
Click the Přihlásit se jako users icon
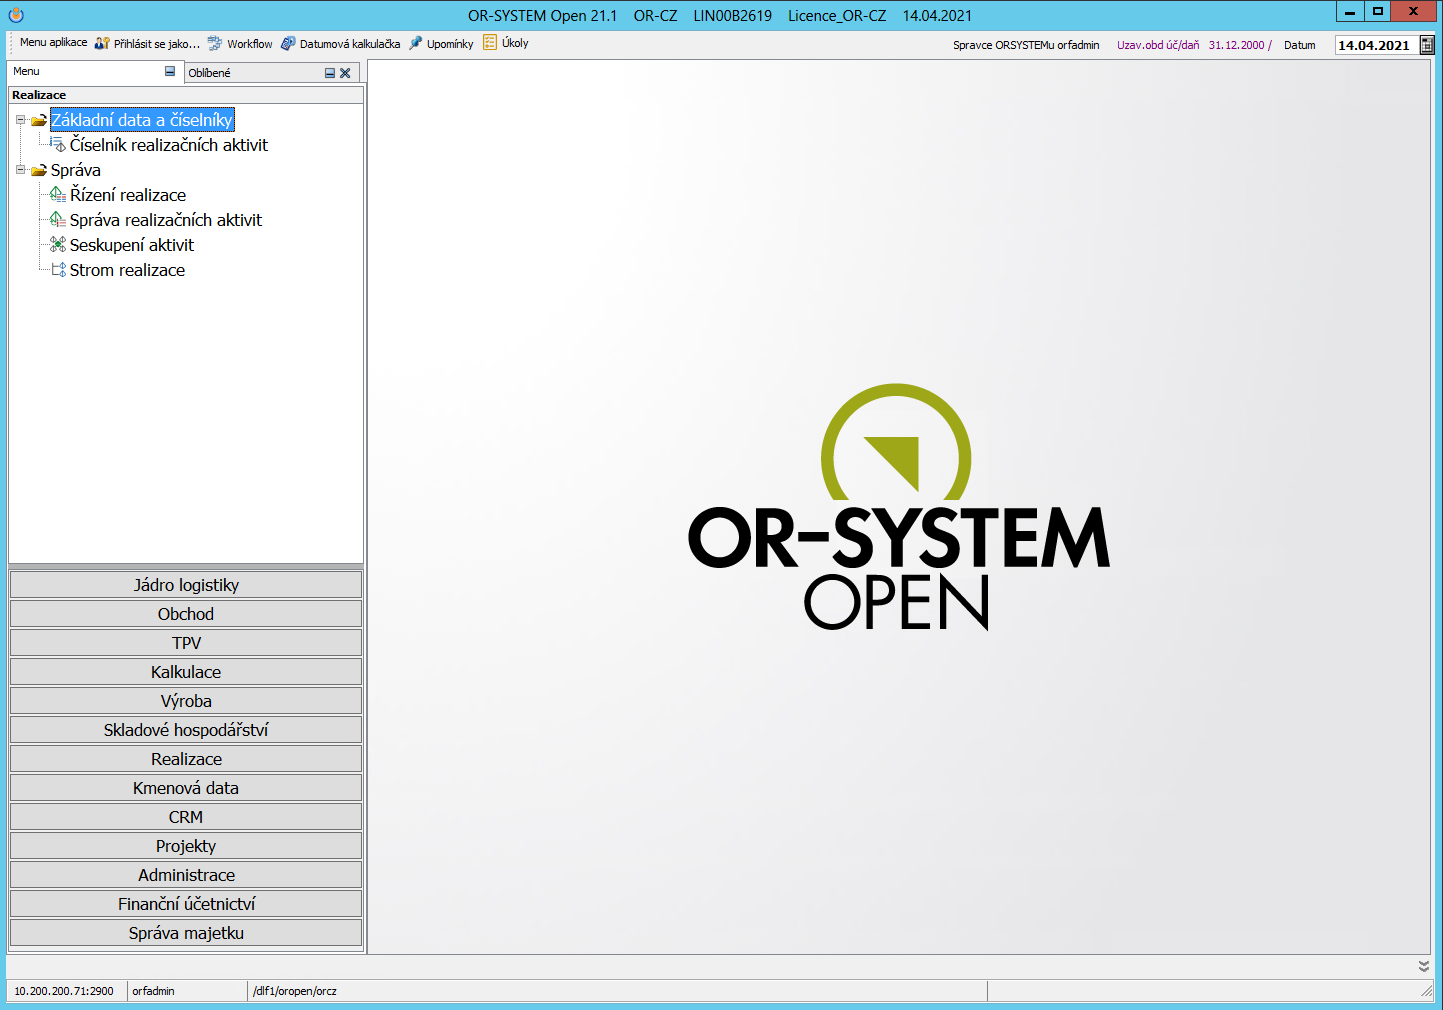pyautogui.click(x=102, y=43)
